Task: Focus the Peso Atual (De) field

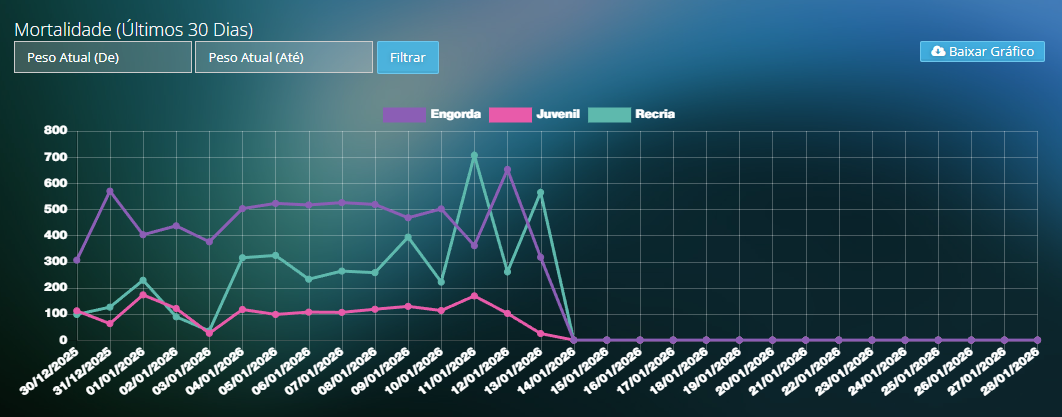Action: click(103, 57)
